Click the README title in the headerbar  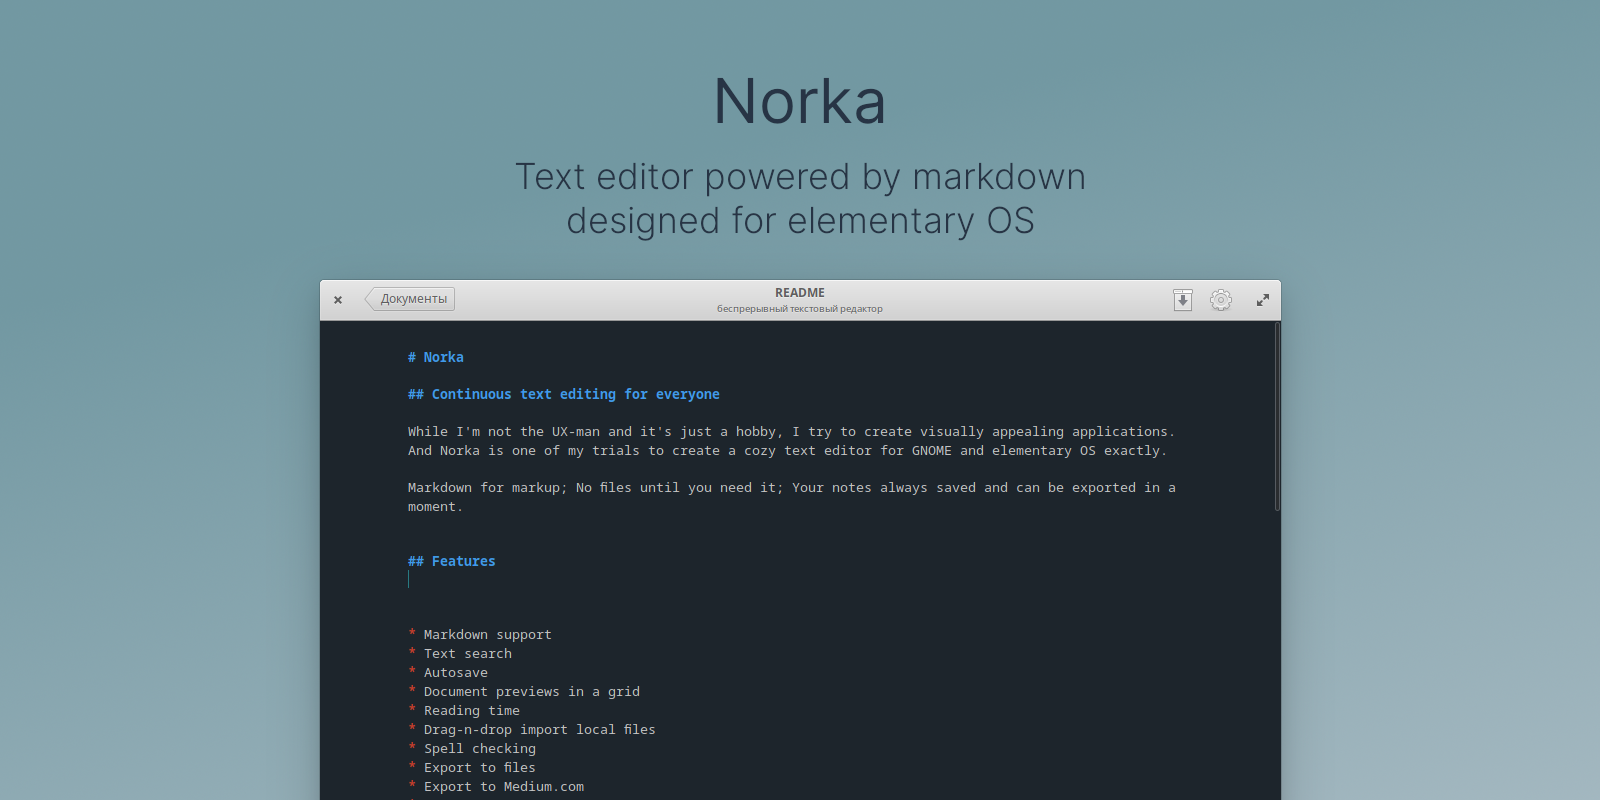[800, 293]
